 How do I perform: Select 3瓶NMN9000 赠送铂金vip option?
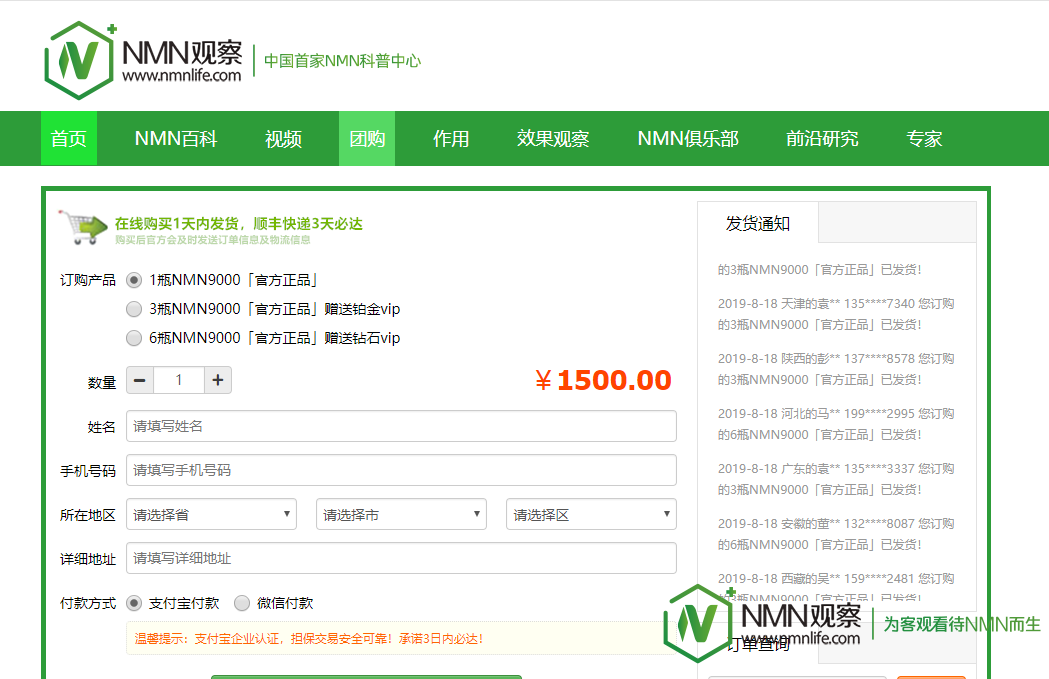(x=134, y=309)
